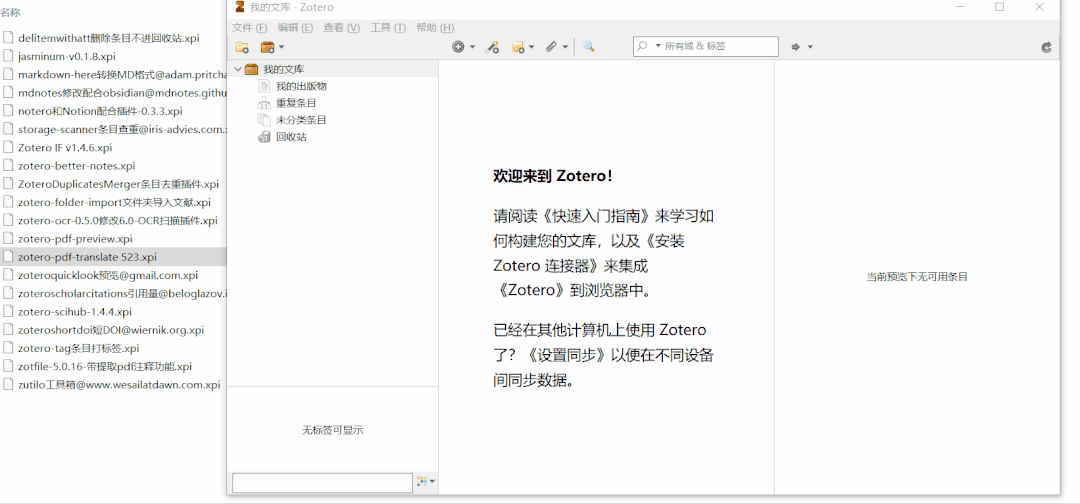Image resolution: width=1080 pixels, height=504 pixels.
Task: Click the Advanced Search magnifier icon
Action: (x=588, y=47)
